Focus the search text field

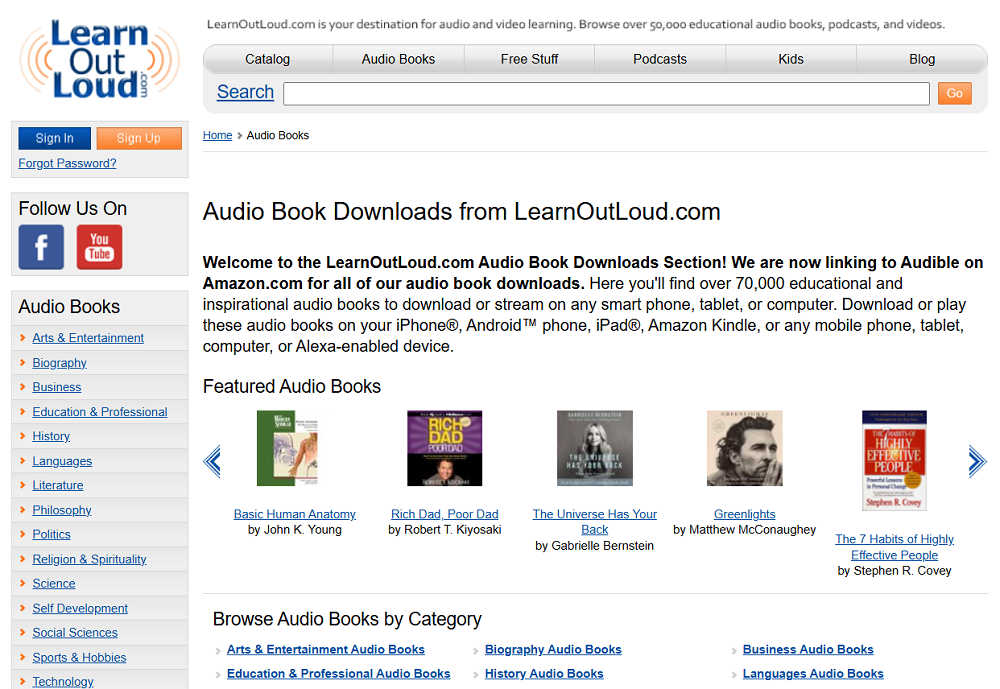pyautogui.click(x=607, y=94)
